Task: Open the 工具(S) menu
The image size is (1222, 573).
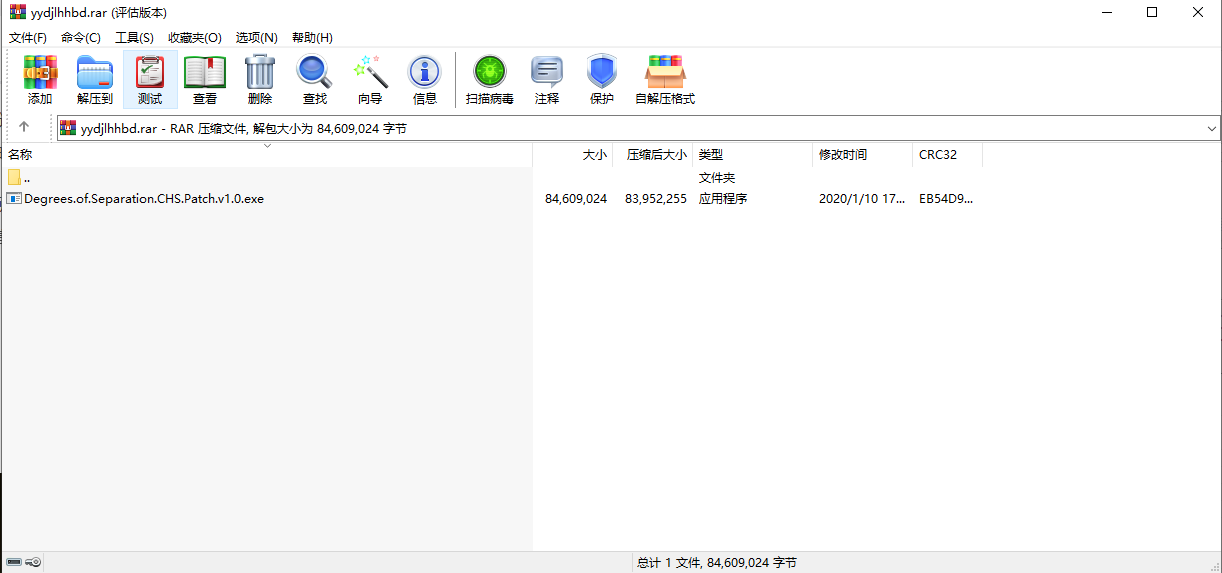Action: 134,37
